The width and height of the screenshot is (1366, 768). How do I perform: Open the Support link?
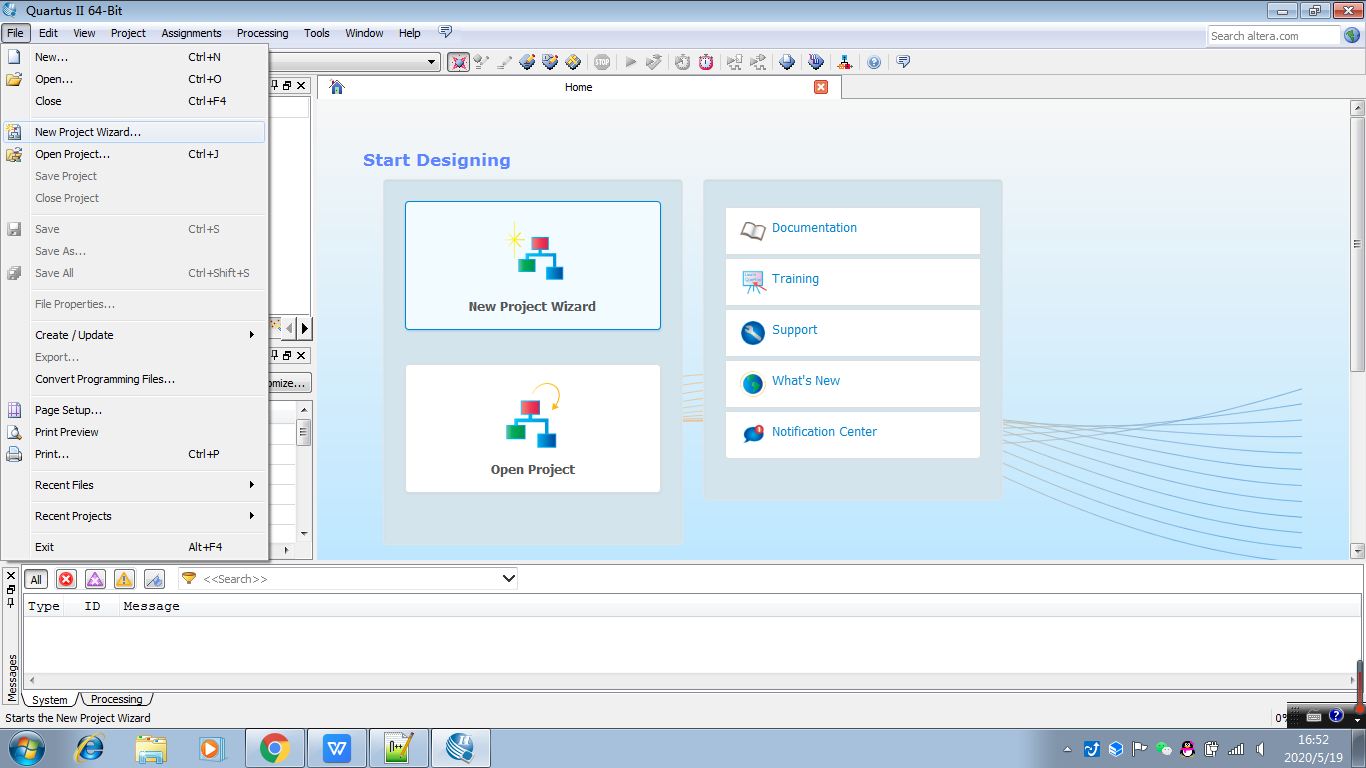click(x=794, y=330)
